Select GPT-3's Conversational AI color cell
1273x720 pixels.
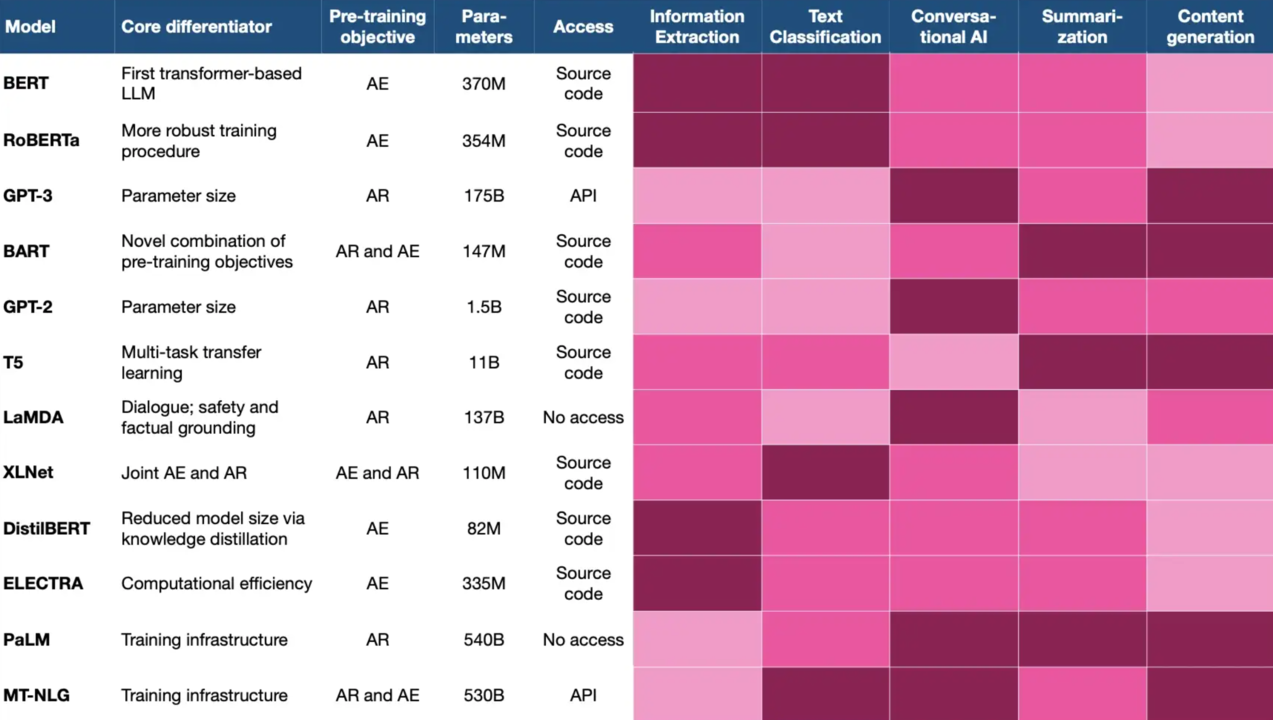coord(953,196)
